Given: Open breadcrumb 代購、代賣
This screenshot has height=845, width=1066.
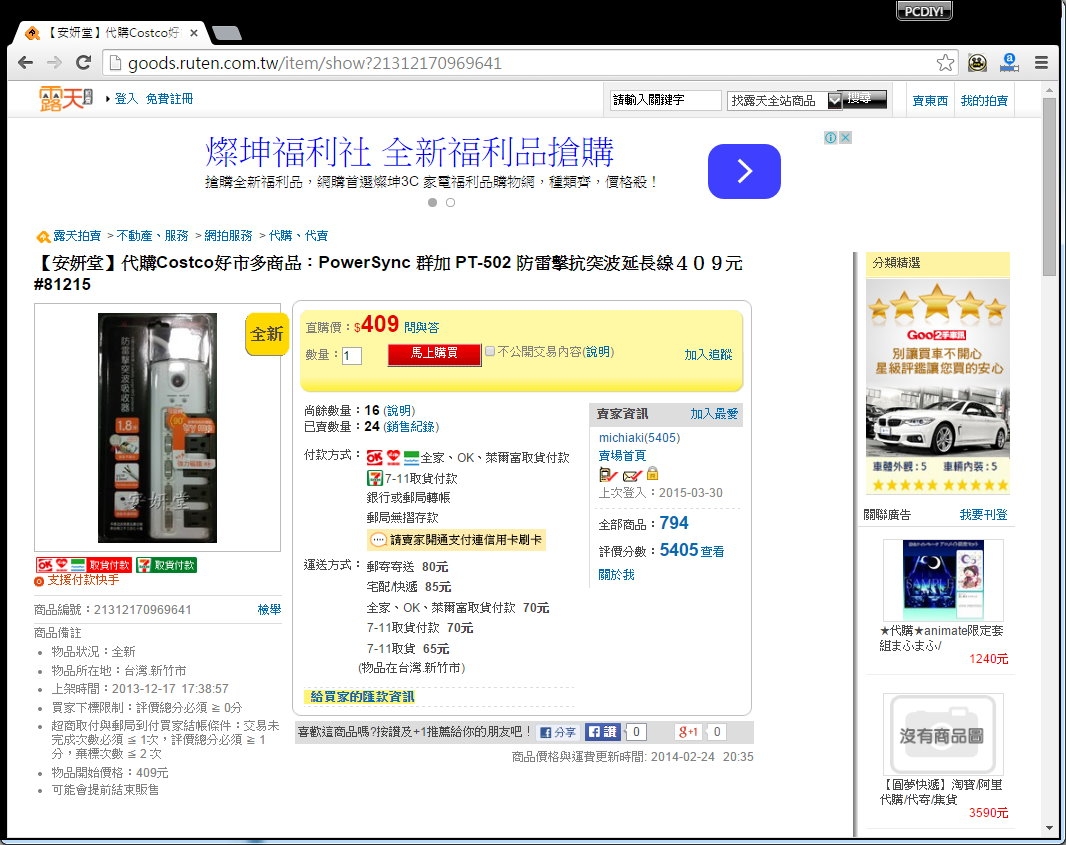Looking at the screenshot, I should point(298,236).
